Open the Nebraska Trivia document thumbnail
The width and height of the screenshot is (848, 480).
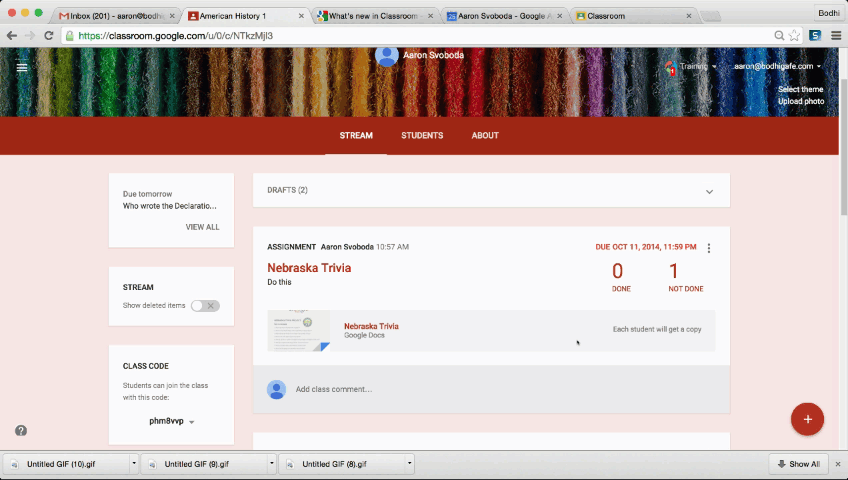[x=298, y=331]
